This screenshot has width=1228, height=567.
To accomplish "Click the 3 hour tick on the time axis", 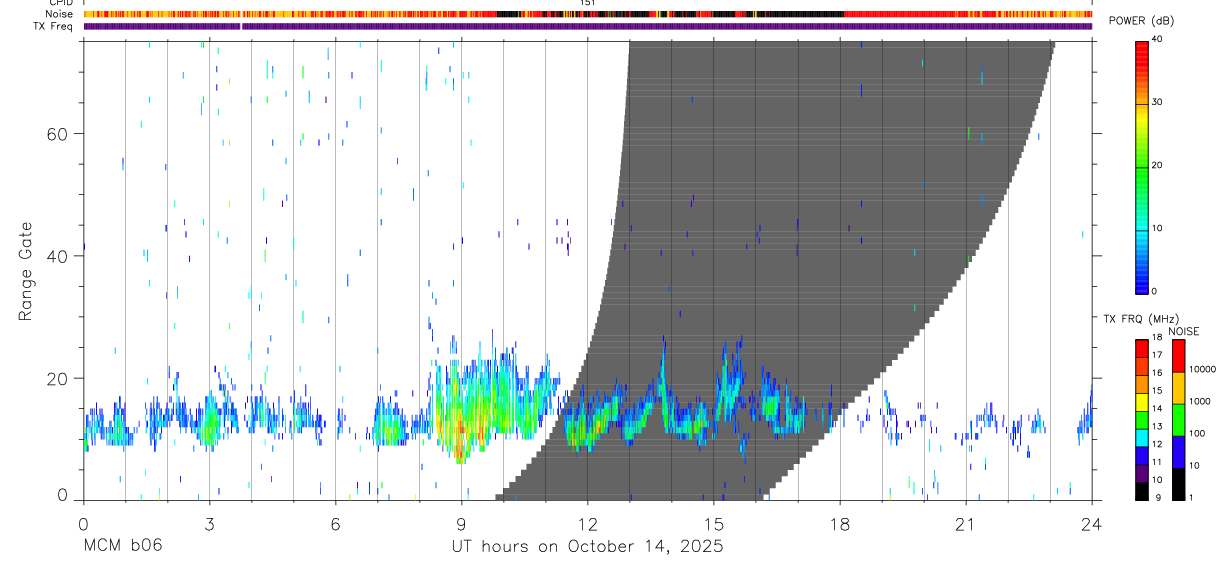I will pos(209,524).
